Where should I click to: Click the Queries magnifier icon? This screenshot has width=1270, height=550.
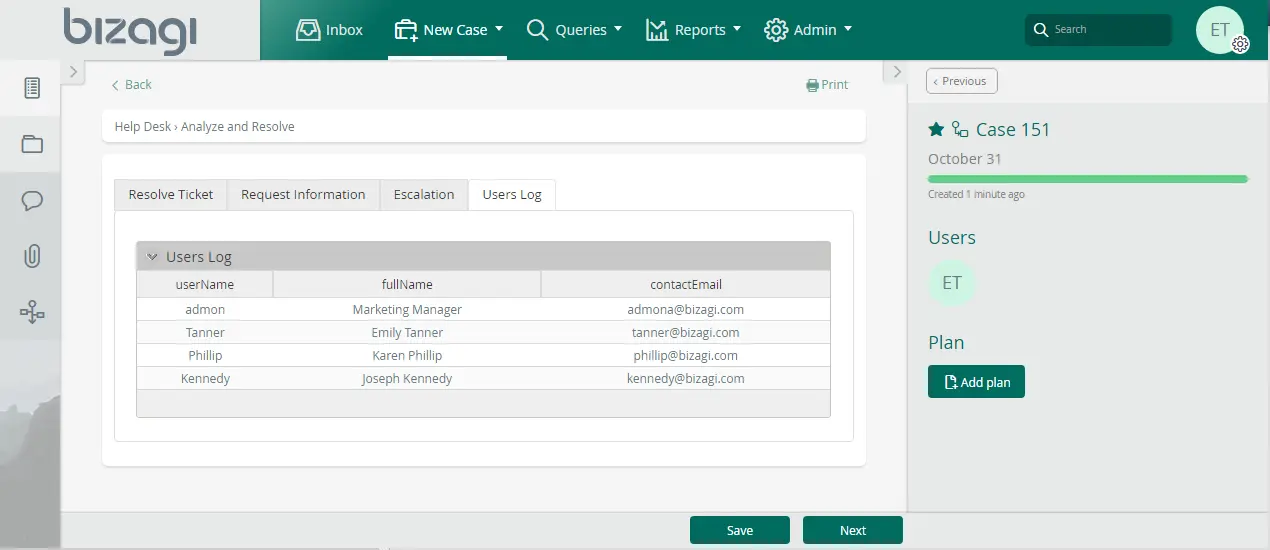[x=537, y=30]
